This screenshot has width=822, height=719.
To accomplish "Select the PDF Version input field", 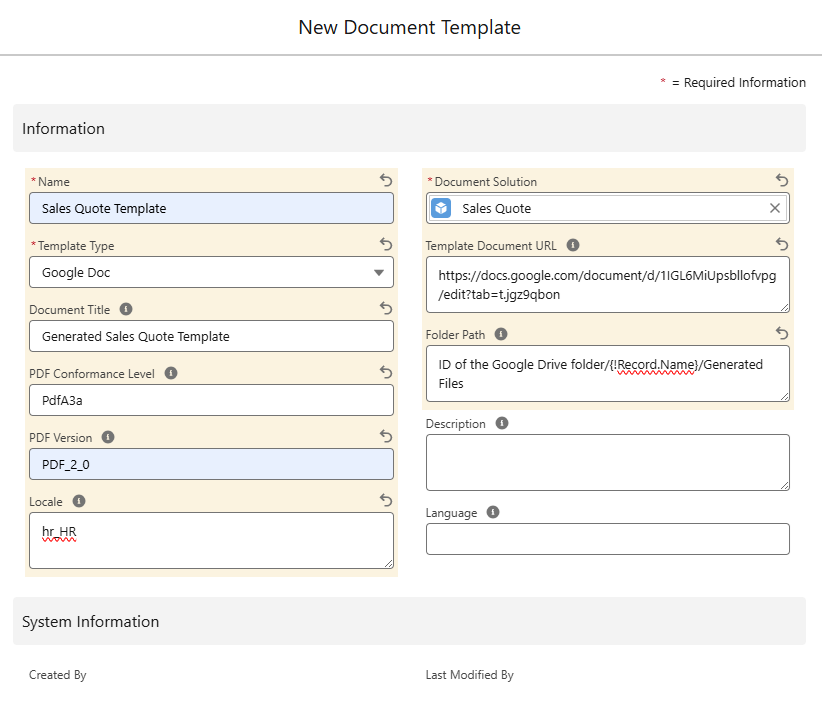I will (x=211, y=464).
